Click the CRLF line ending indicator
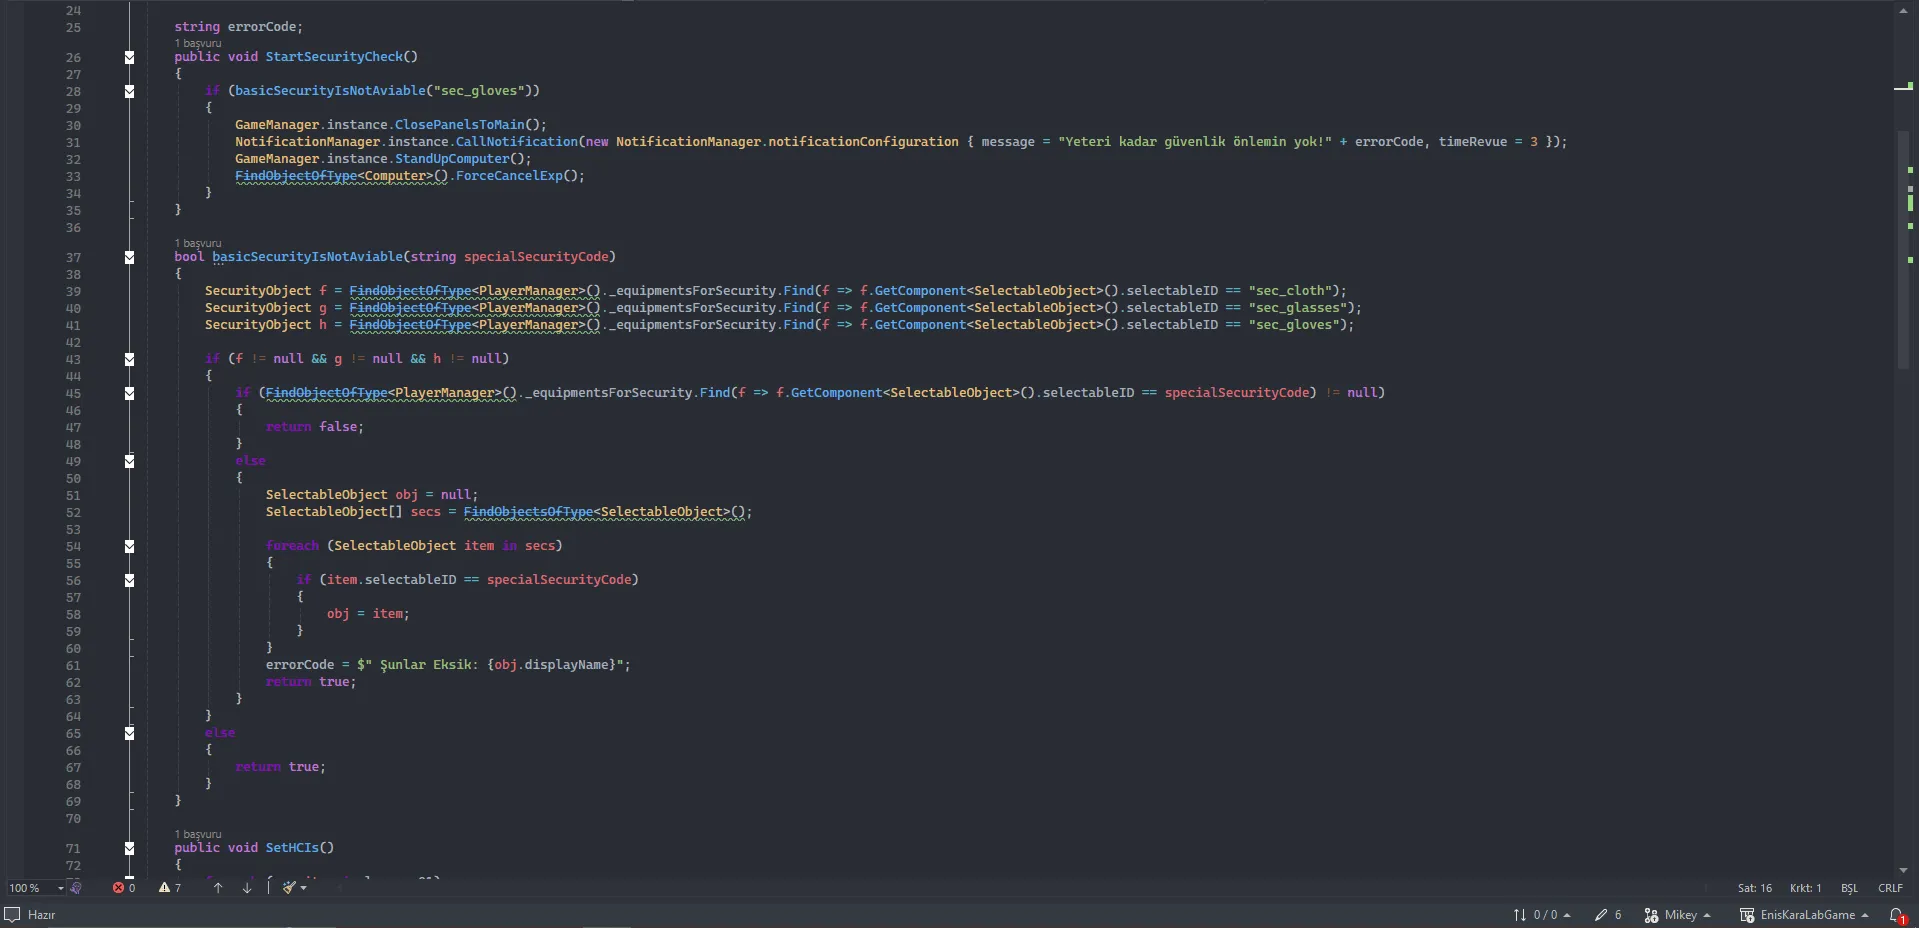The image size is (1919, 928). [1890, 888]
